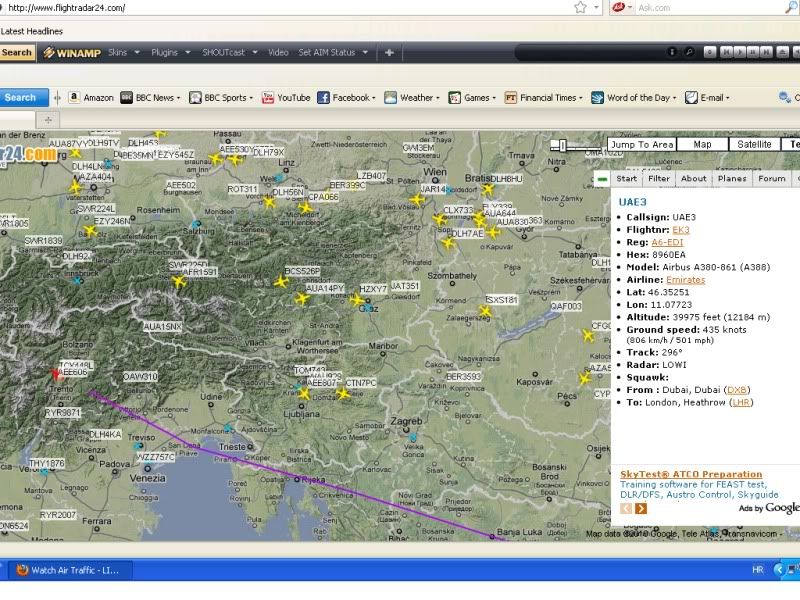Click the Video item in Winamp toolbar
This screenshot has width=800, height=600.
tap(278, 53)
